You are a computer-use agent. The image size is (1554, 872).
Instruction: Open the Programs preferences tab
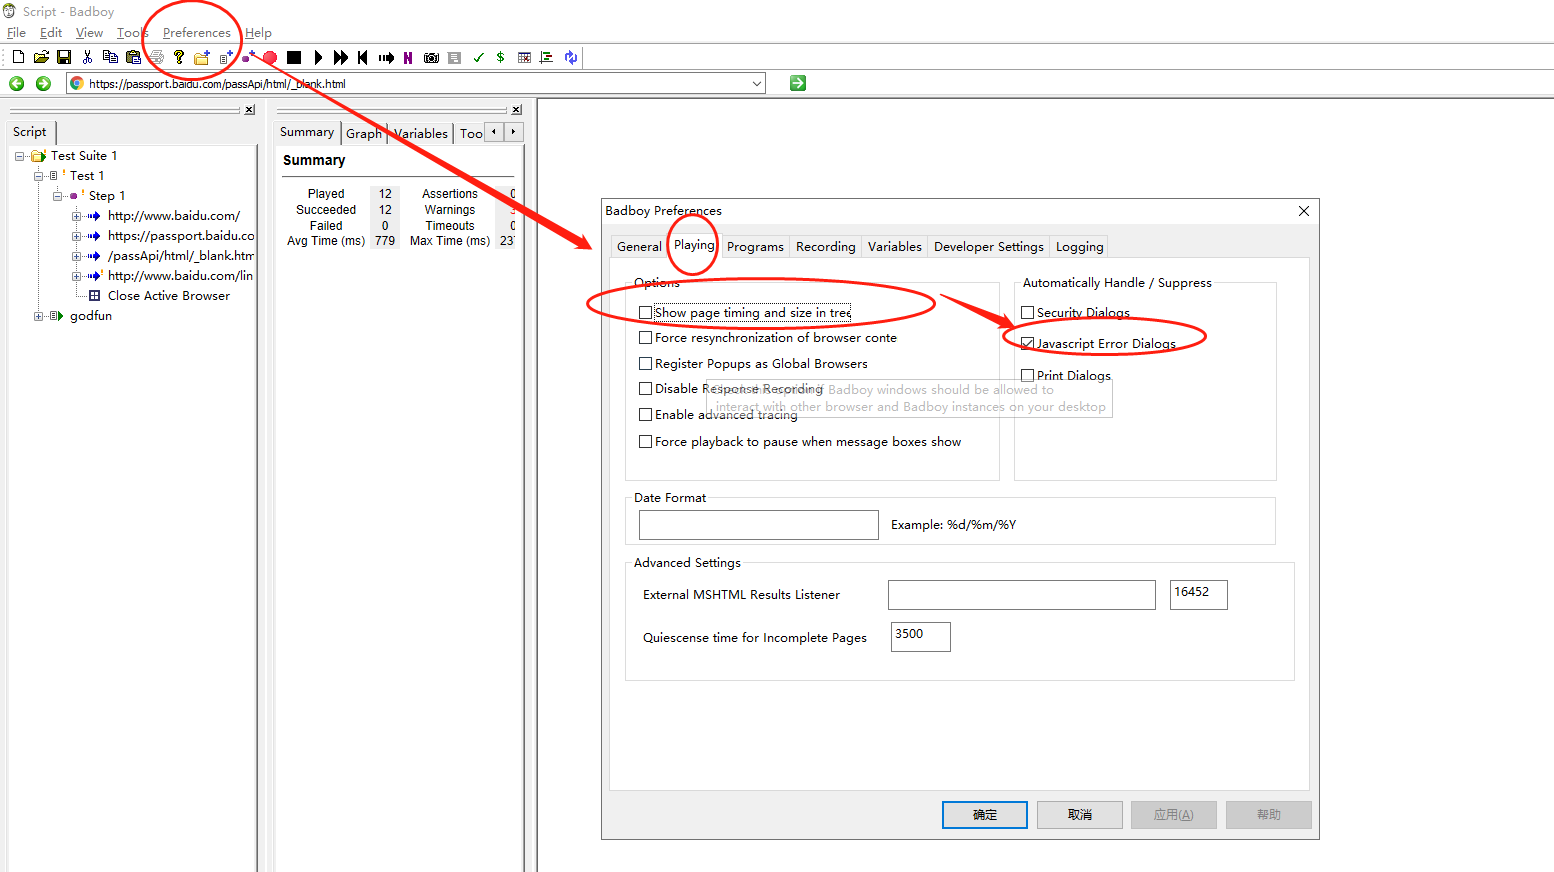(x=755, y=247)
